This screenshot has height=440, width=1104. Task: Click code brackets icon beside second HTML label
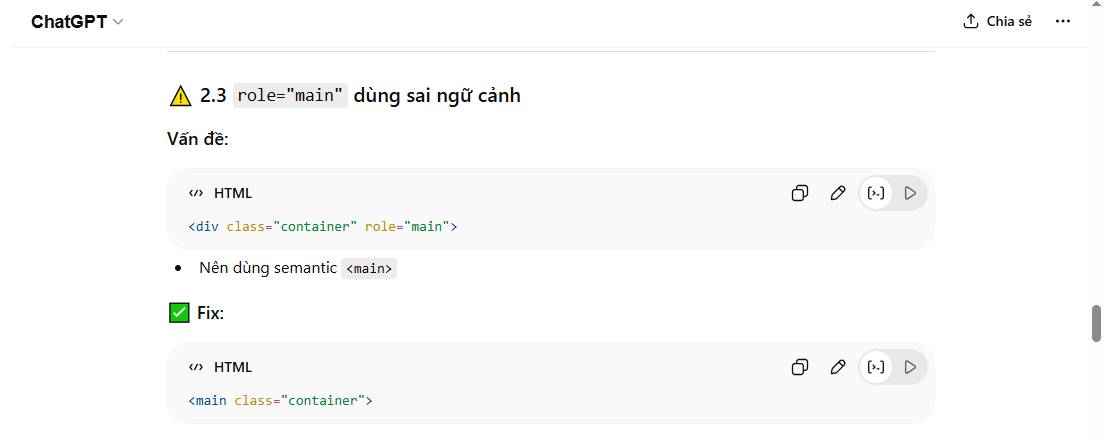click(x=196, y=367)
